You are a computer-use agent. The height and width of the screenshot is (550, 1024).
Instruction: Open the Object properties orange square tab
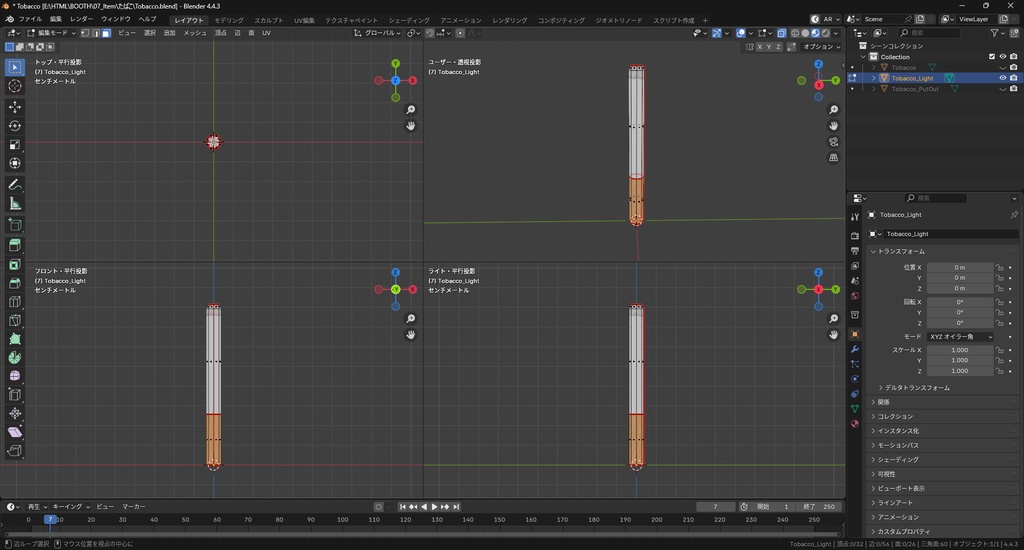tap(855, 334)
